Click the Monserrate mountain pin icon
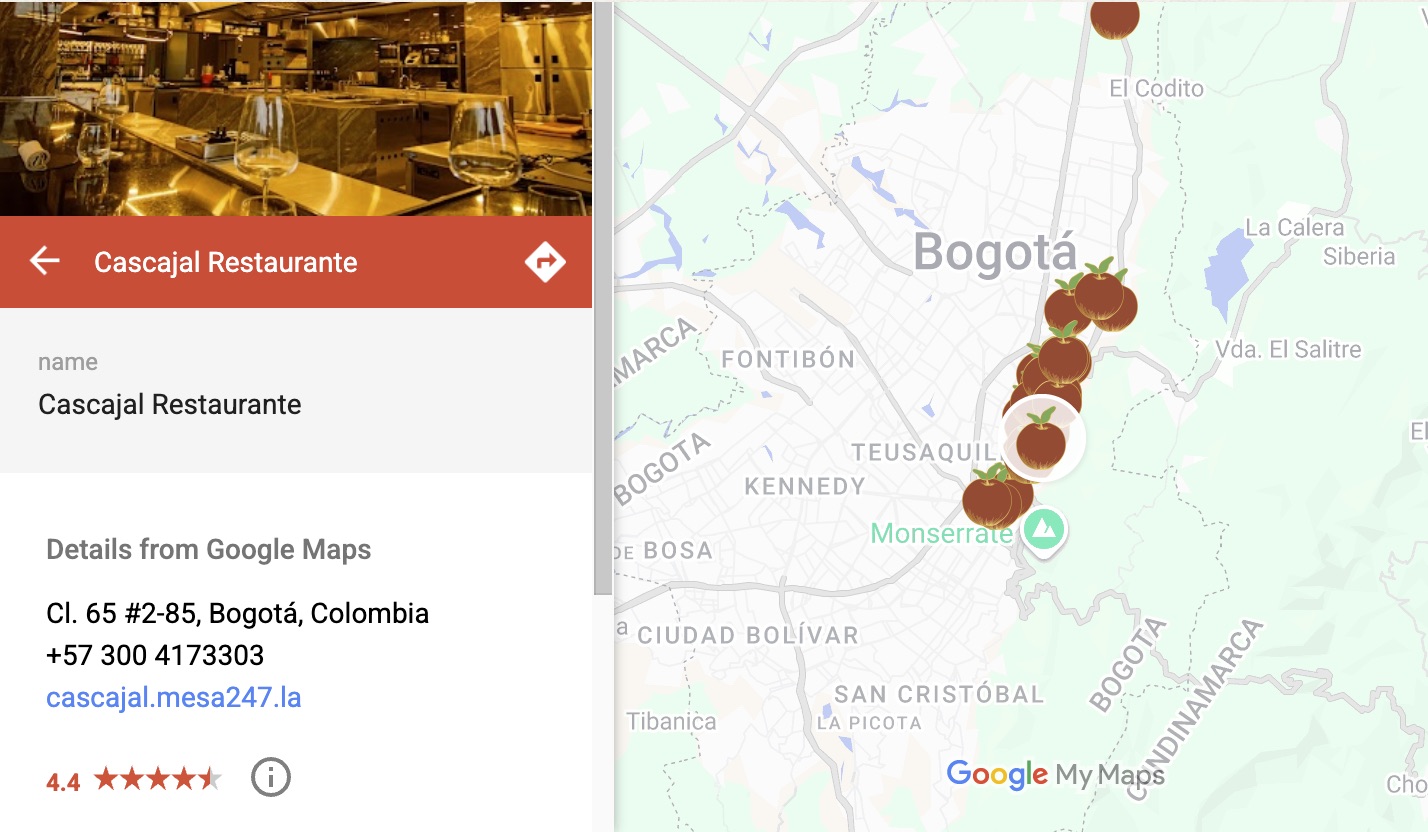The width and height of the screenshot is (1428, 832). pyautogui.click(x=1044, y=530)
